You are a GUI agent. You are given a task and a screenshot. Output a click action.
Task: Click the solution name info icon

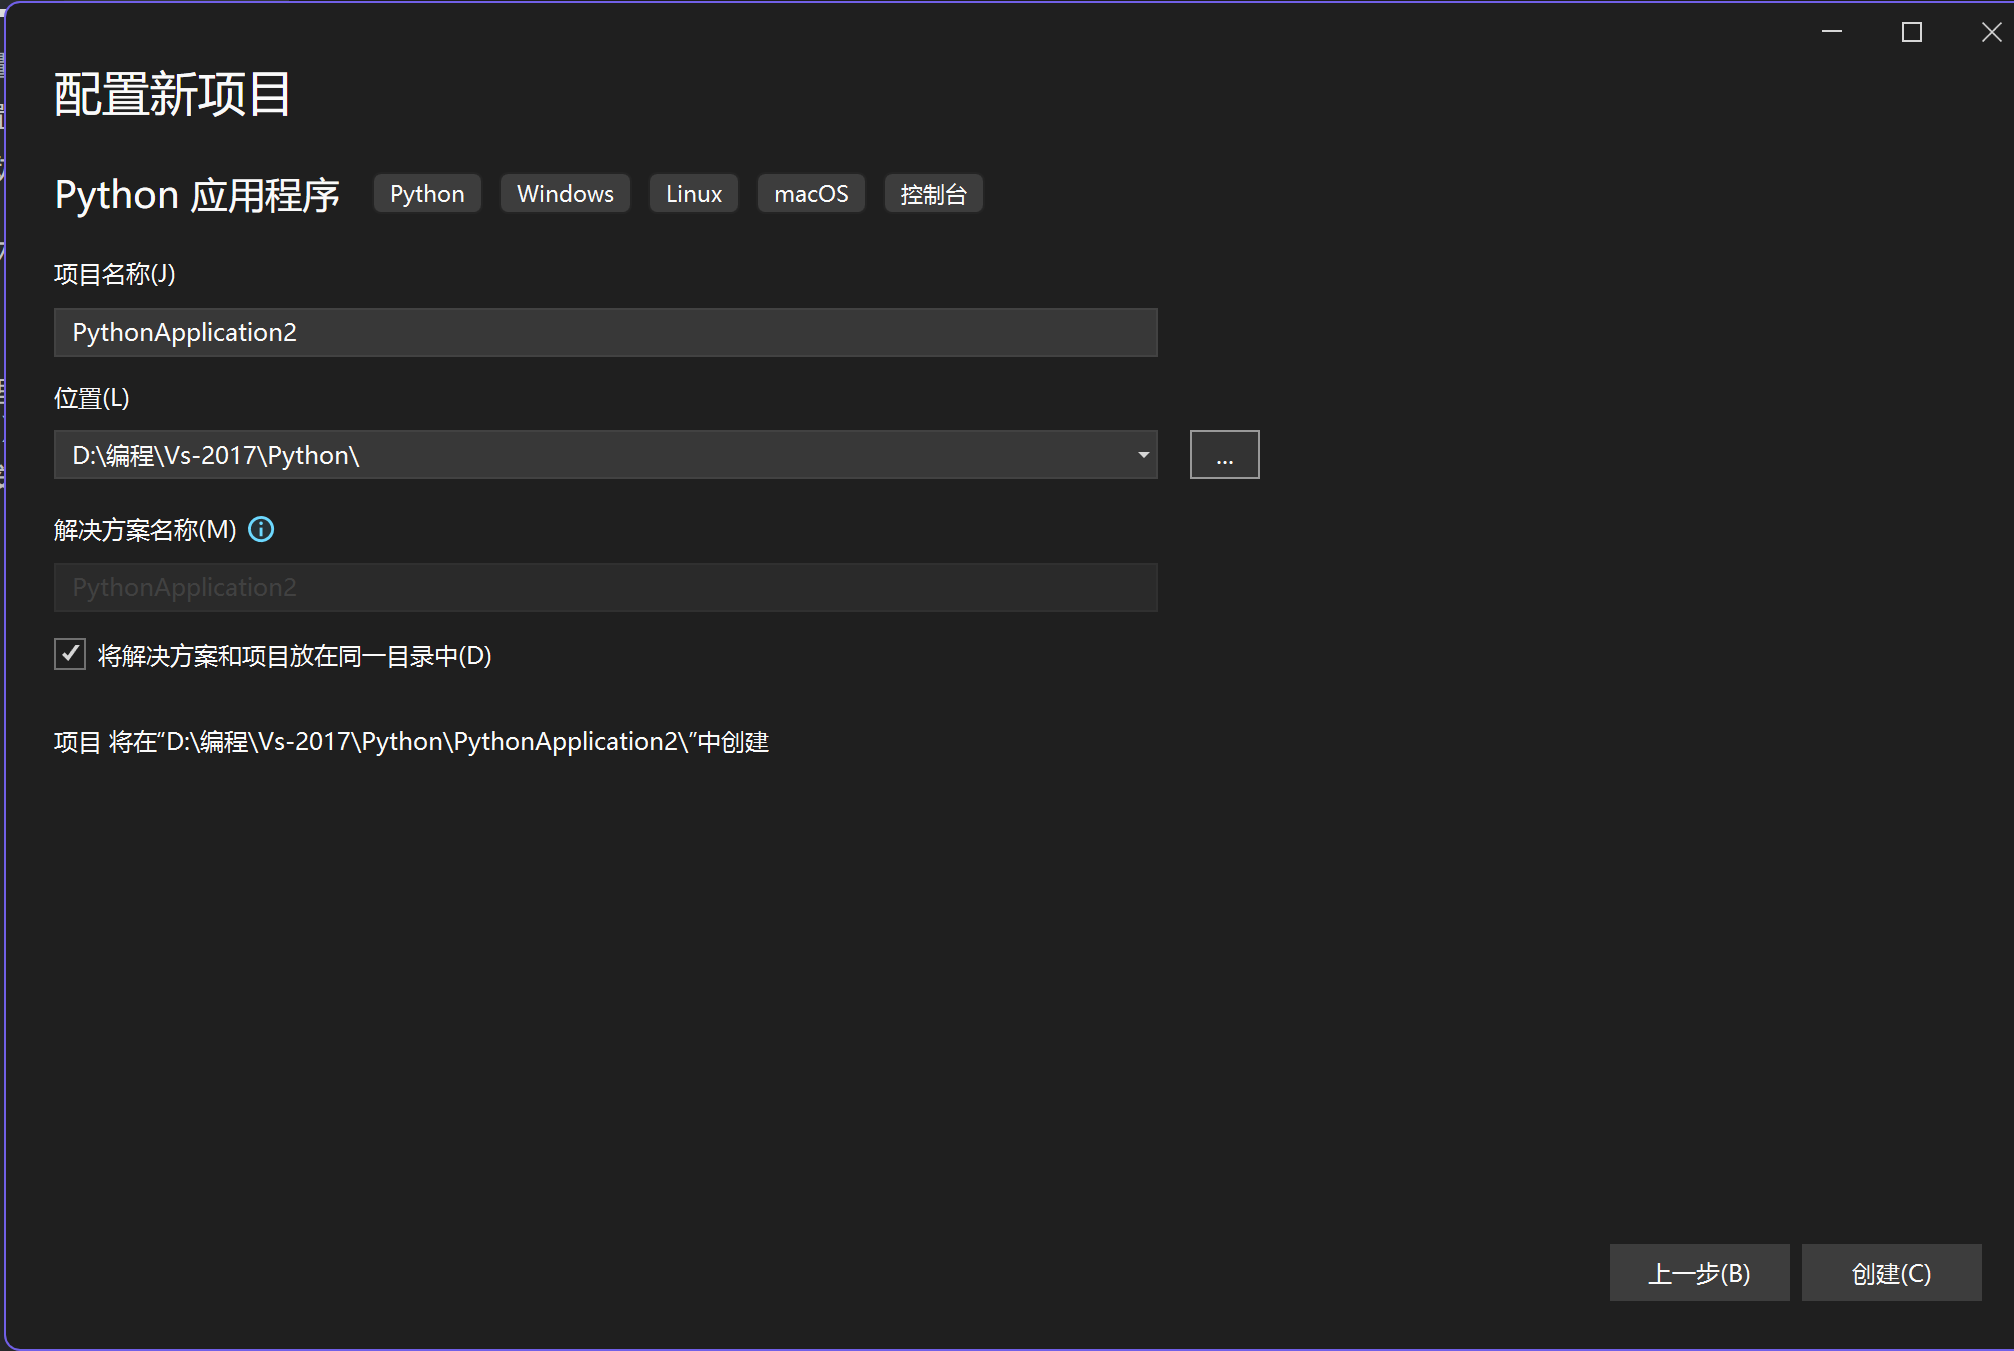(261, 529)
